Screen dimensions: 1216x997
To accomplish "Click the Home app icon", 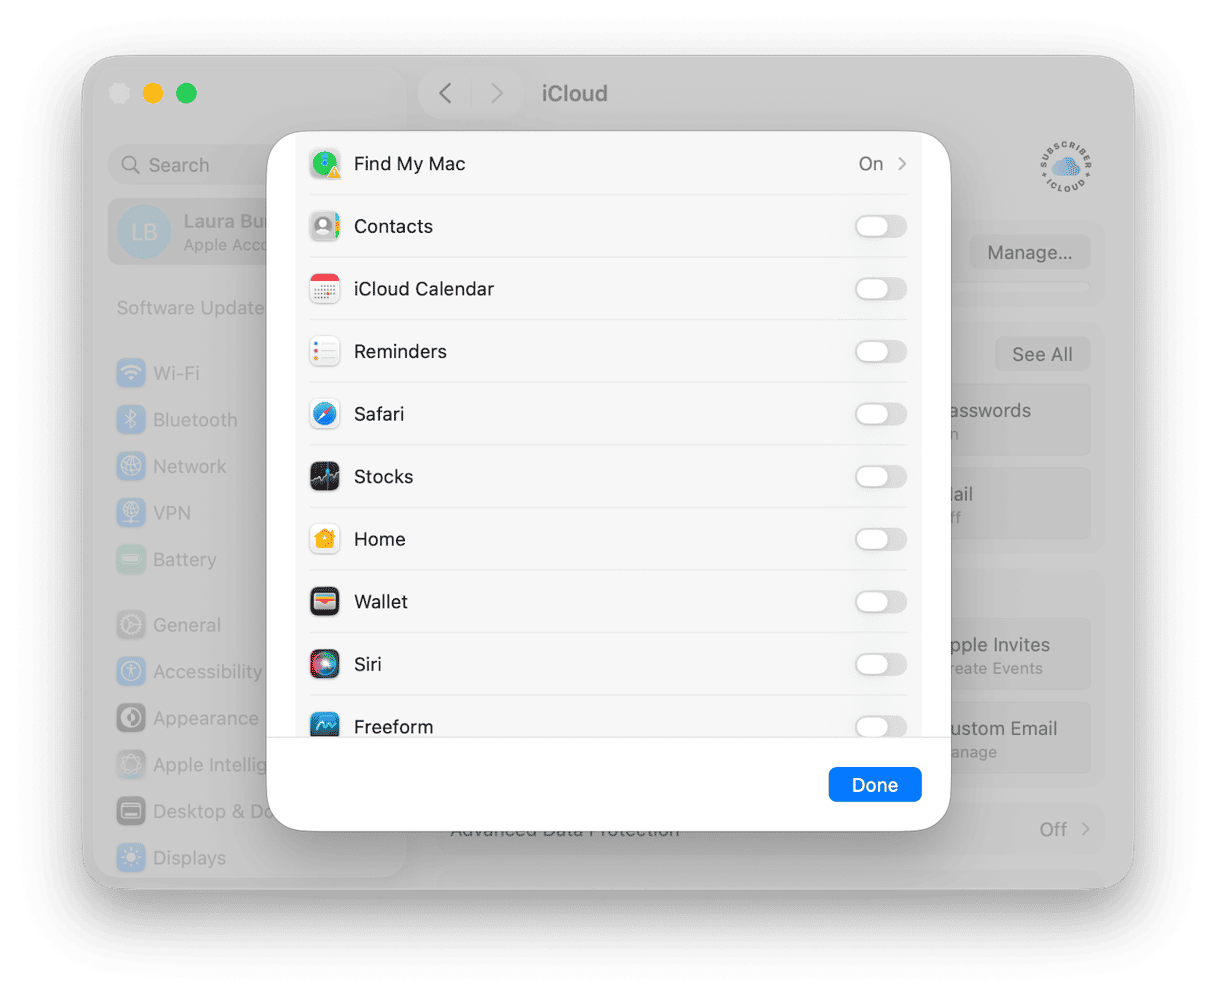I will [x=325, y=539].
